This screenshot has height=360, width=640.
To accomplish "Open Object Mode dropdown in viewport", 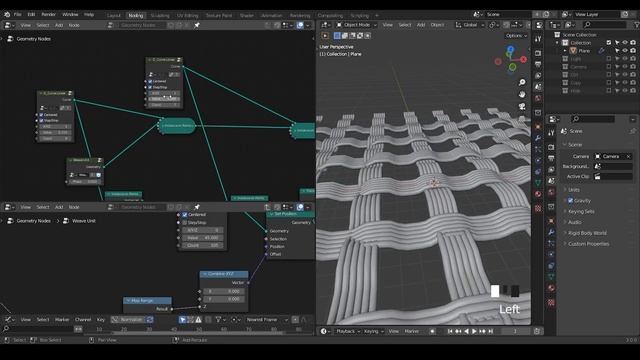I will pyautogui.click(x=356, y=25).
